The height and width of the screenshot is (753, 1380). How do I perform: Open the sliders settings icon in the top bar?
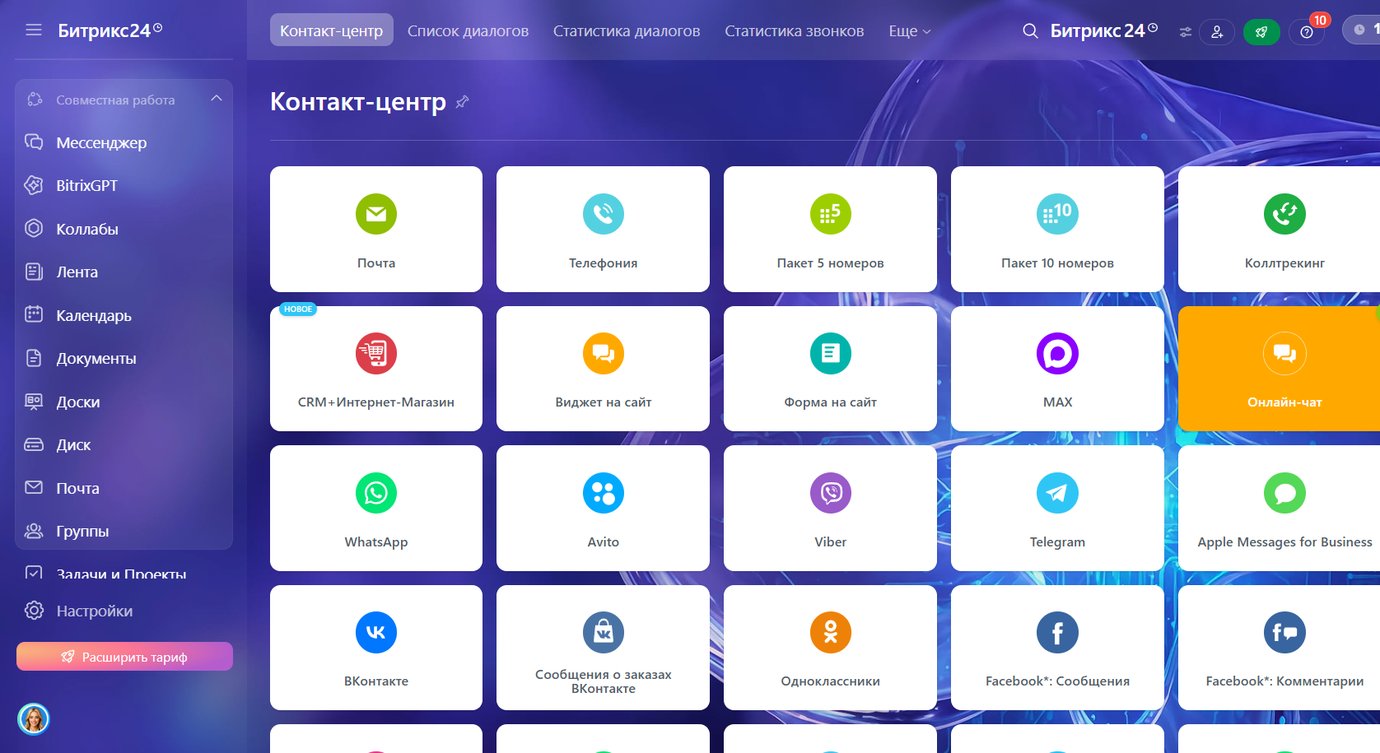1185,32
